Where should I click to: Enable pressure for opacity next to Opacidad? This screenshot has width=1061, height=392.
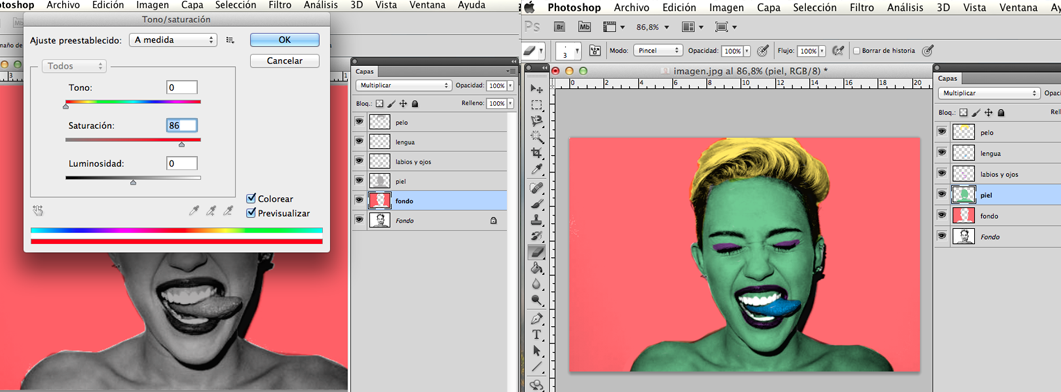[x=763, y=50]
